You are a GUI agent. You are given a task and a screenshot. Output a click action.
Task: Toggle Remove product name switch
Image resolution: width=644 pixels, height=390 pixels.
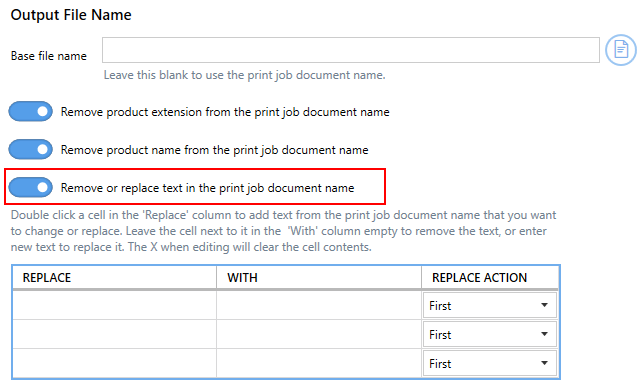[31, 149]
